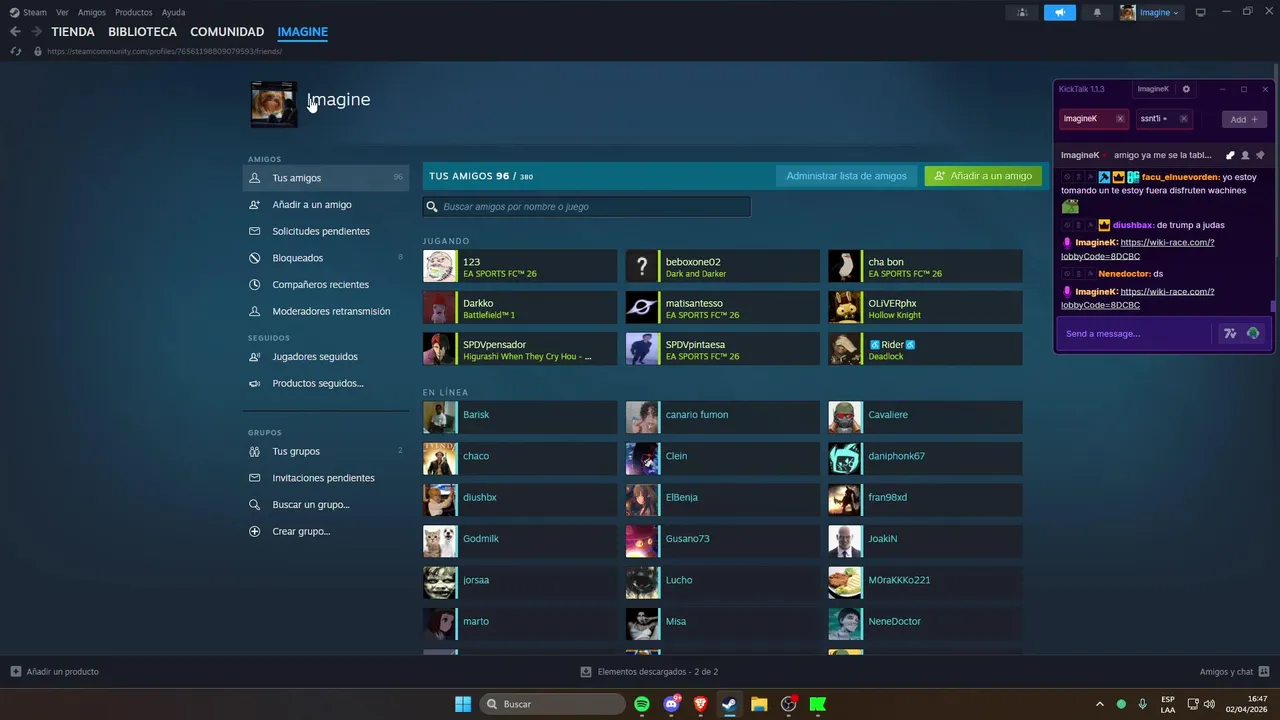Open the IMAGINE profile tab
This screenshot has height=720, width=1280.
pos(303,32)
